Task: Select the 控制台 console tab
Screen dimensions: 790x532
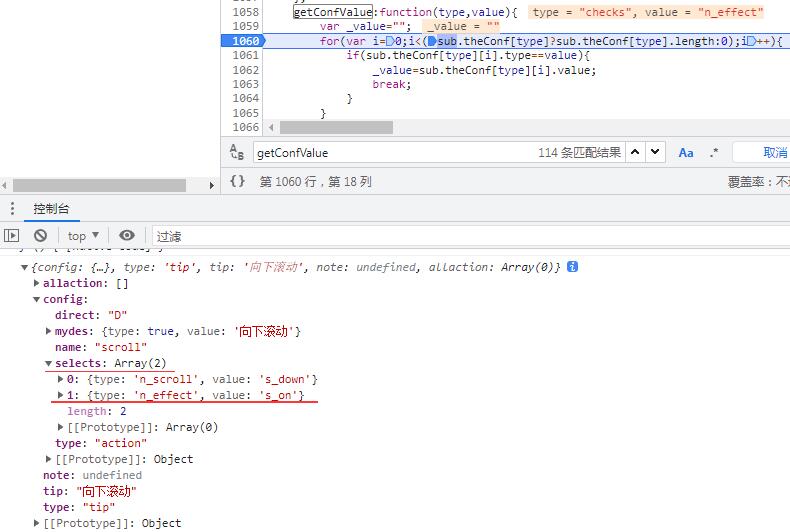Action: pos(51,209)
